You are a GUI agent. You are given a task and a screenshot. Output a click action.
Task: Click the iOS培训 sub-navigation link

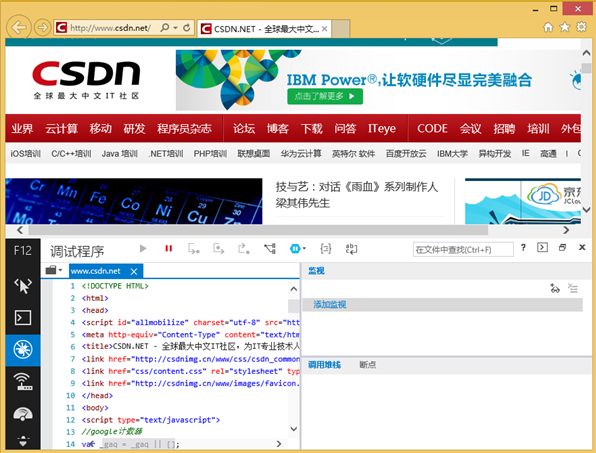click(x=25, y=154)
